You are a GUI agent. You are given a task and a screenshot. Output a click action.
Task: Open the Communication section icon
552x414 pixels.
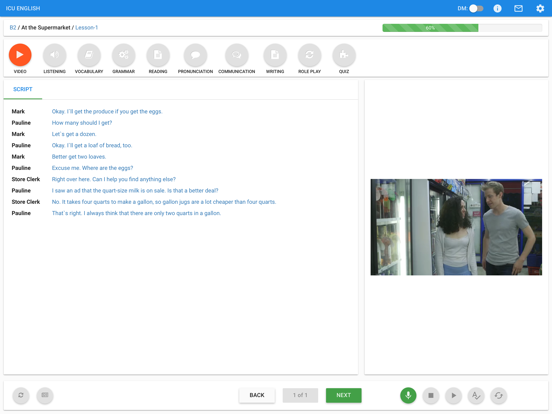[x=237, y=55]
